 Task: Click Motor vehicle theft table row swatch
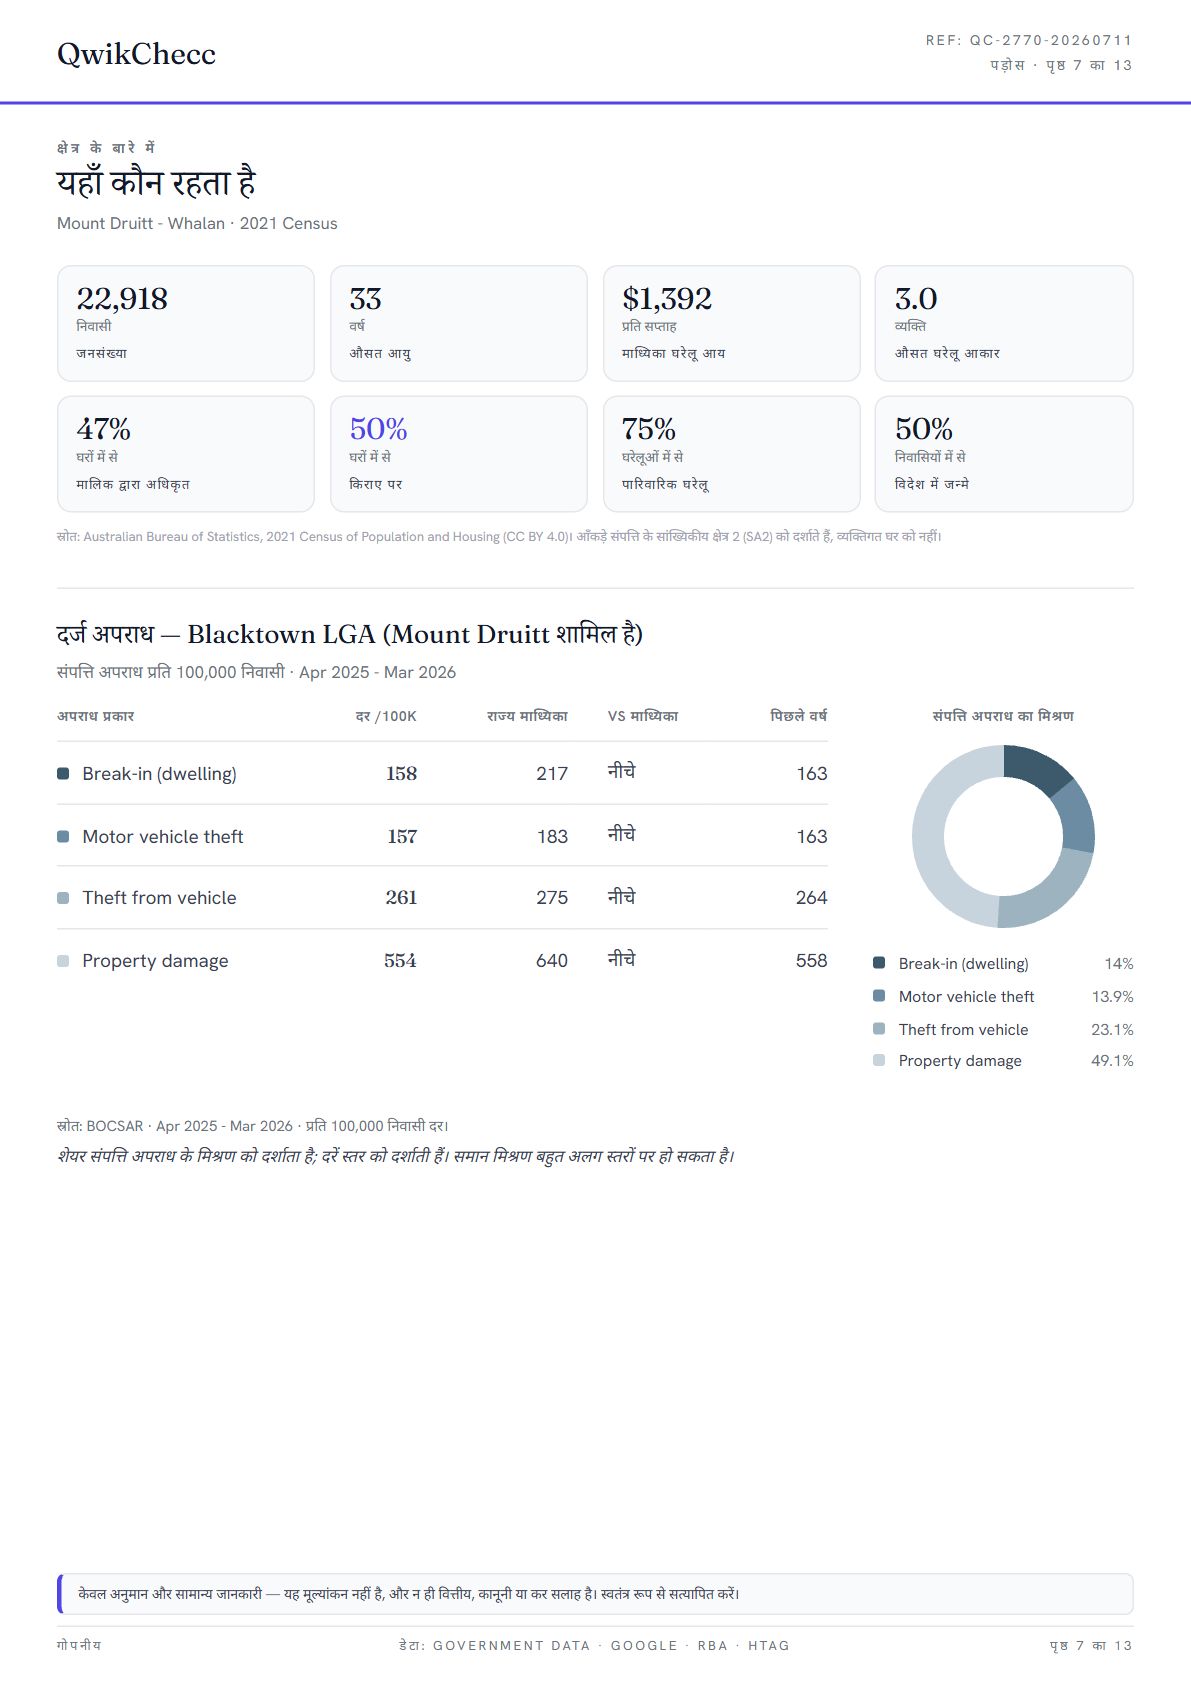(63, 837)
